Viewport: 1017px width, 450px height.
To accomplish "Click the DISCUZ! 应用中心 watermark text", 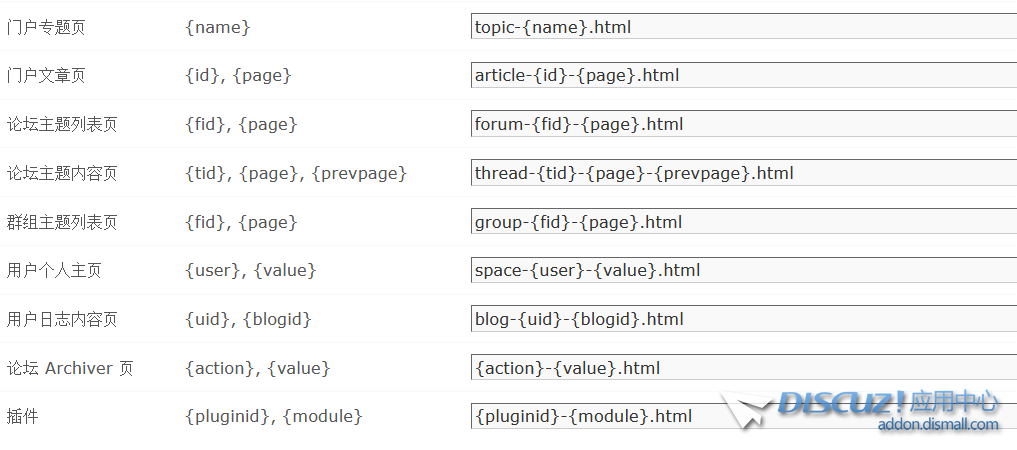I will pos(889,403).
